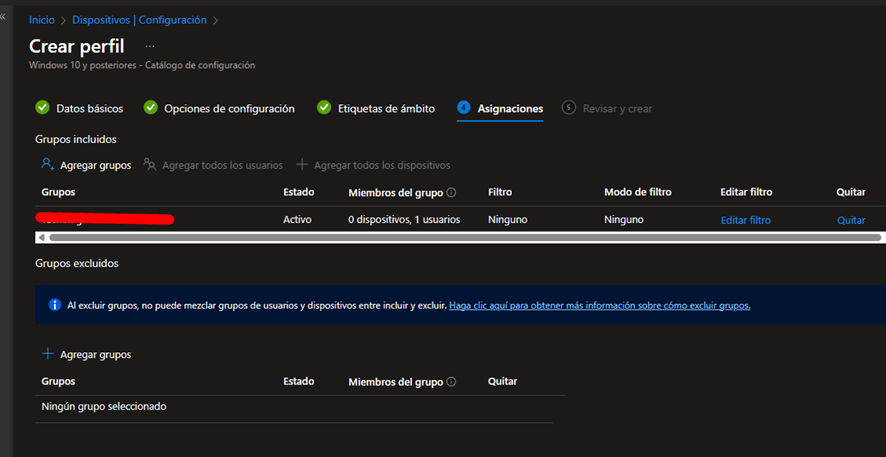Switch to Opciones de configuración step
This screenshot has height=457, width=886.
[229, 108]
